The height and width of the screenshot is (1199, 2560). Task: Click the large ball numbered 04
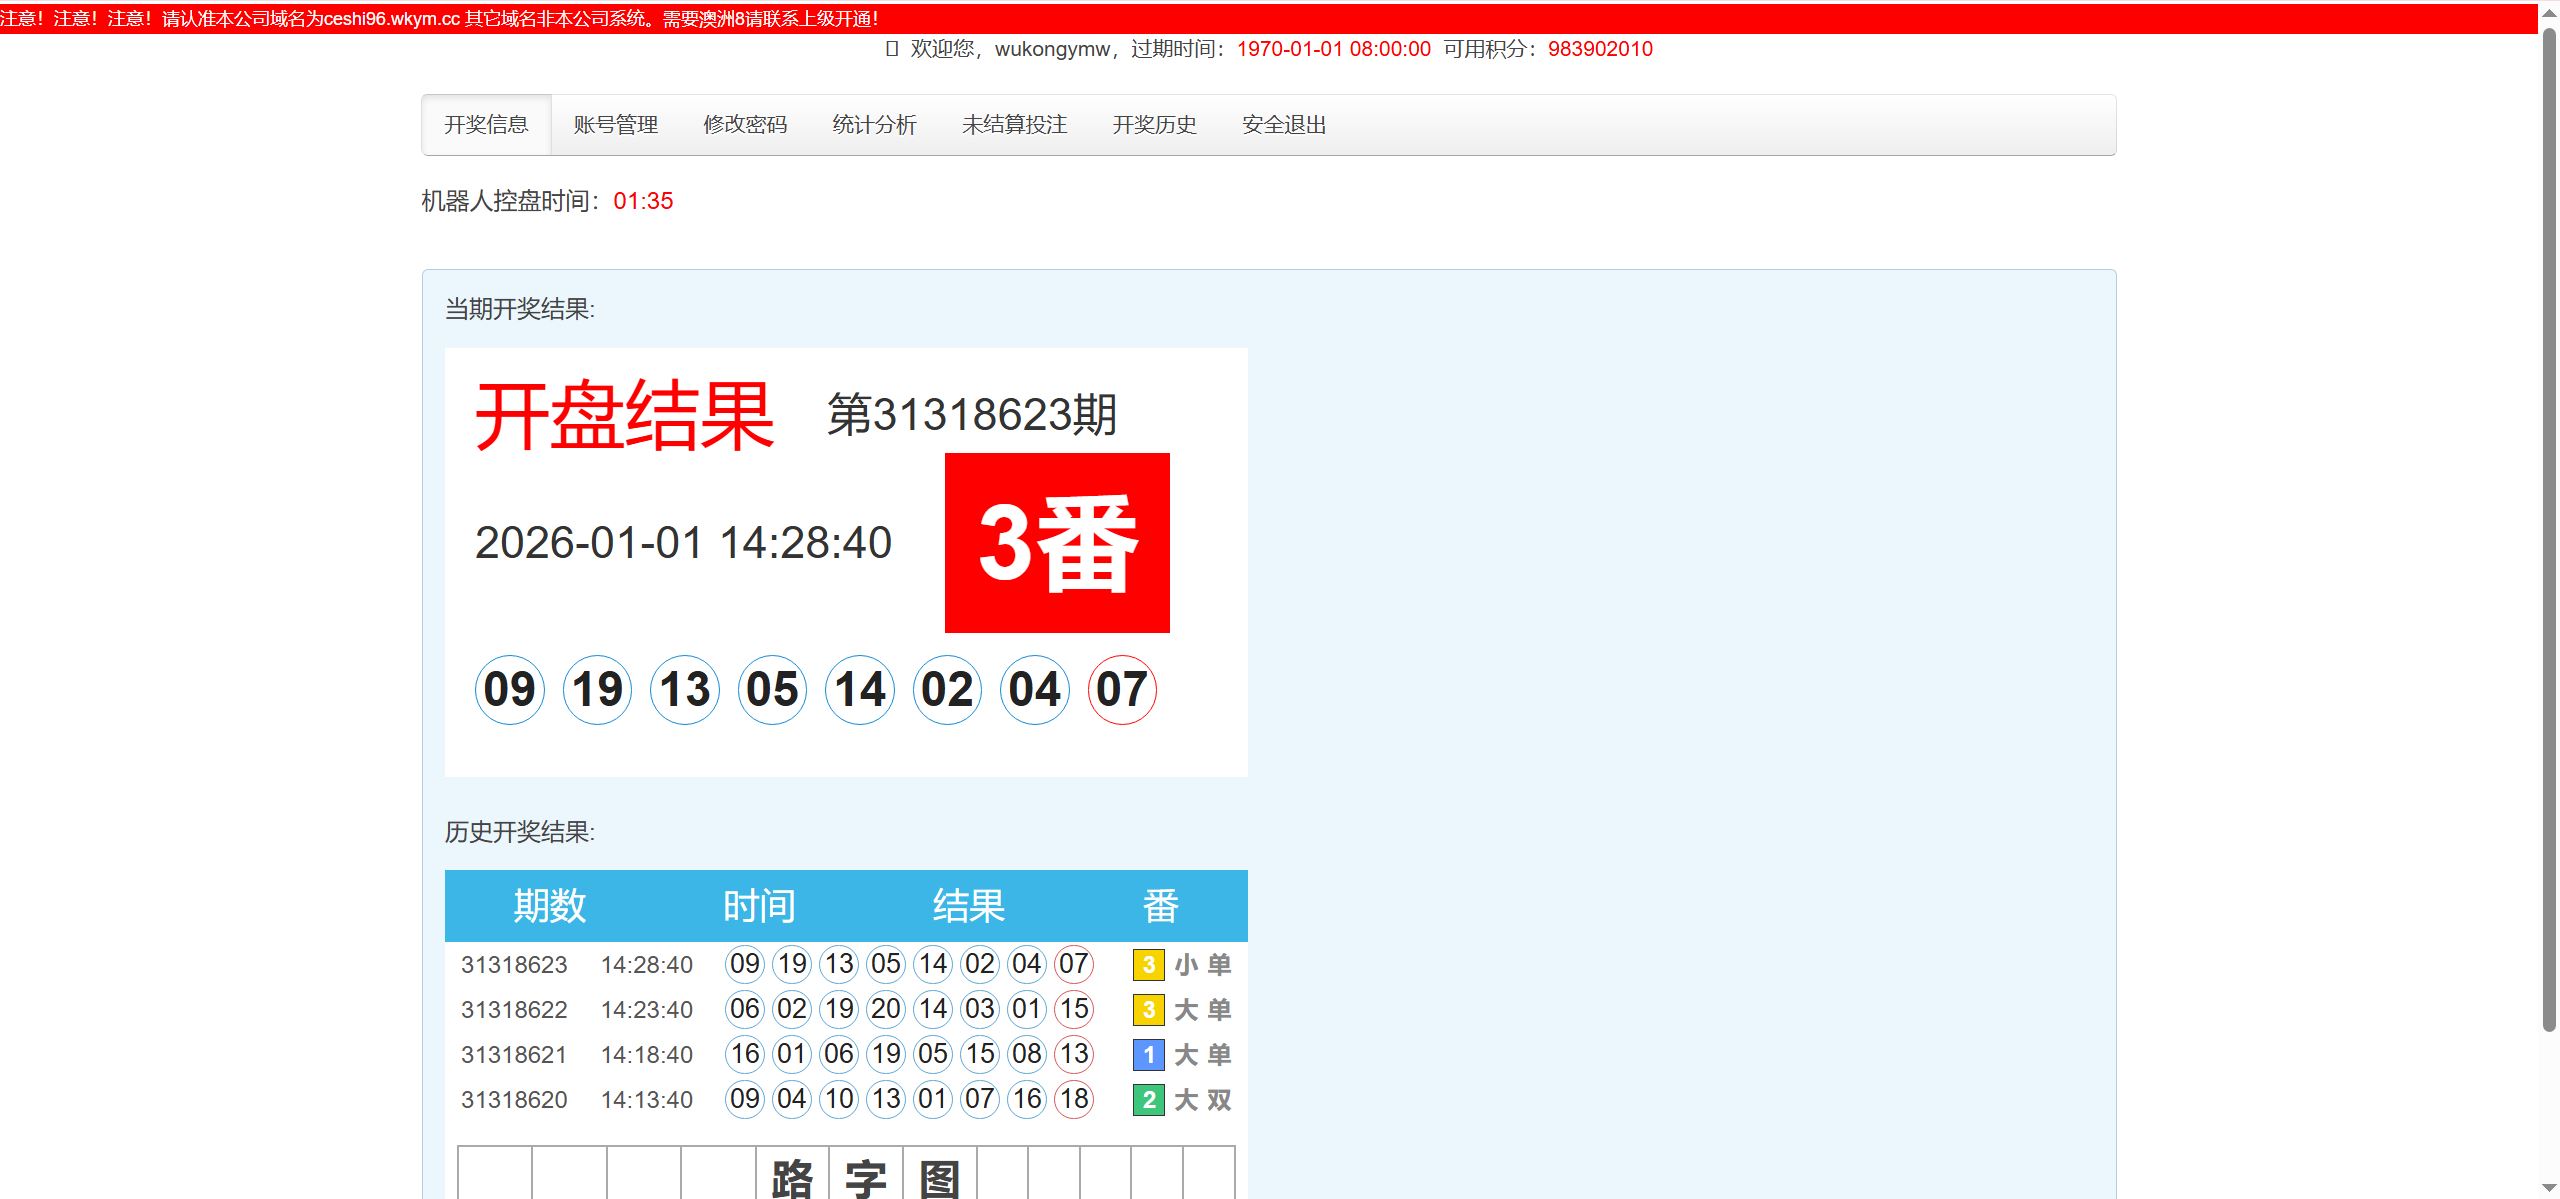pyautogui.click(x=1035, y=690)
